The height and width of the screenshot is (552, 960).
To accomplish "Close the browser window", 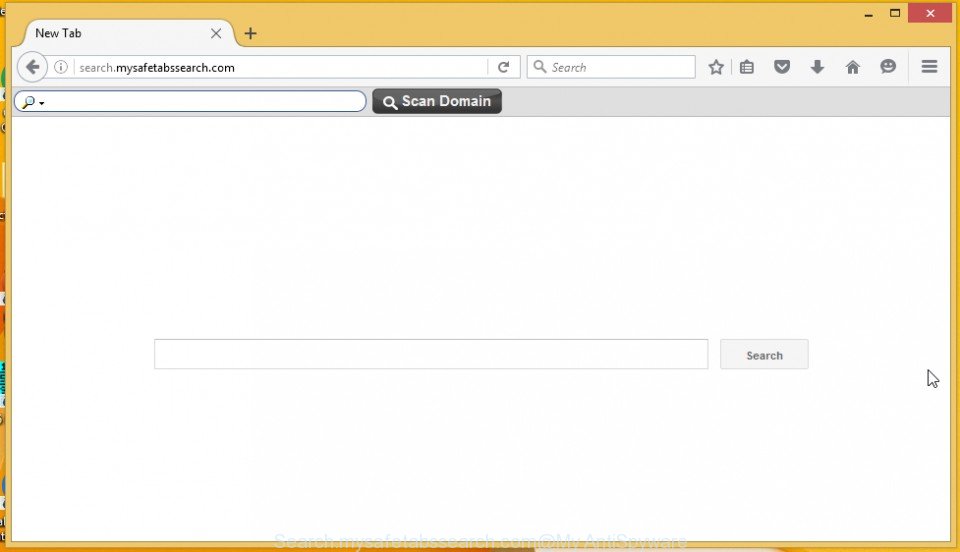I will pos(931,13).
